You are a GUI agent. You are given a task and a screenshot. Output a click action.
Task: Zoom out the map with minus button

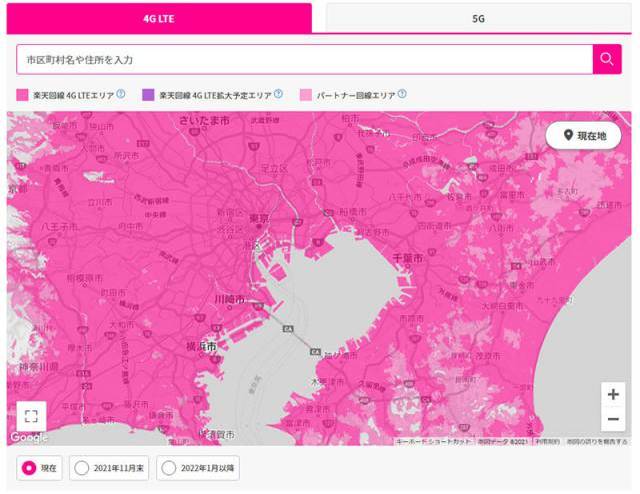pyautogui.click(x=613, y=419)
